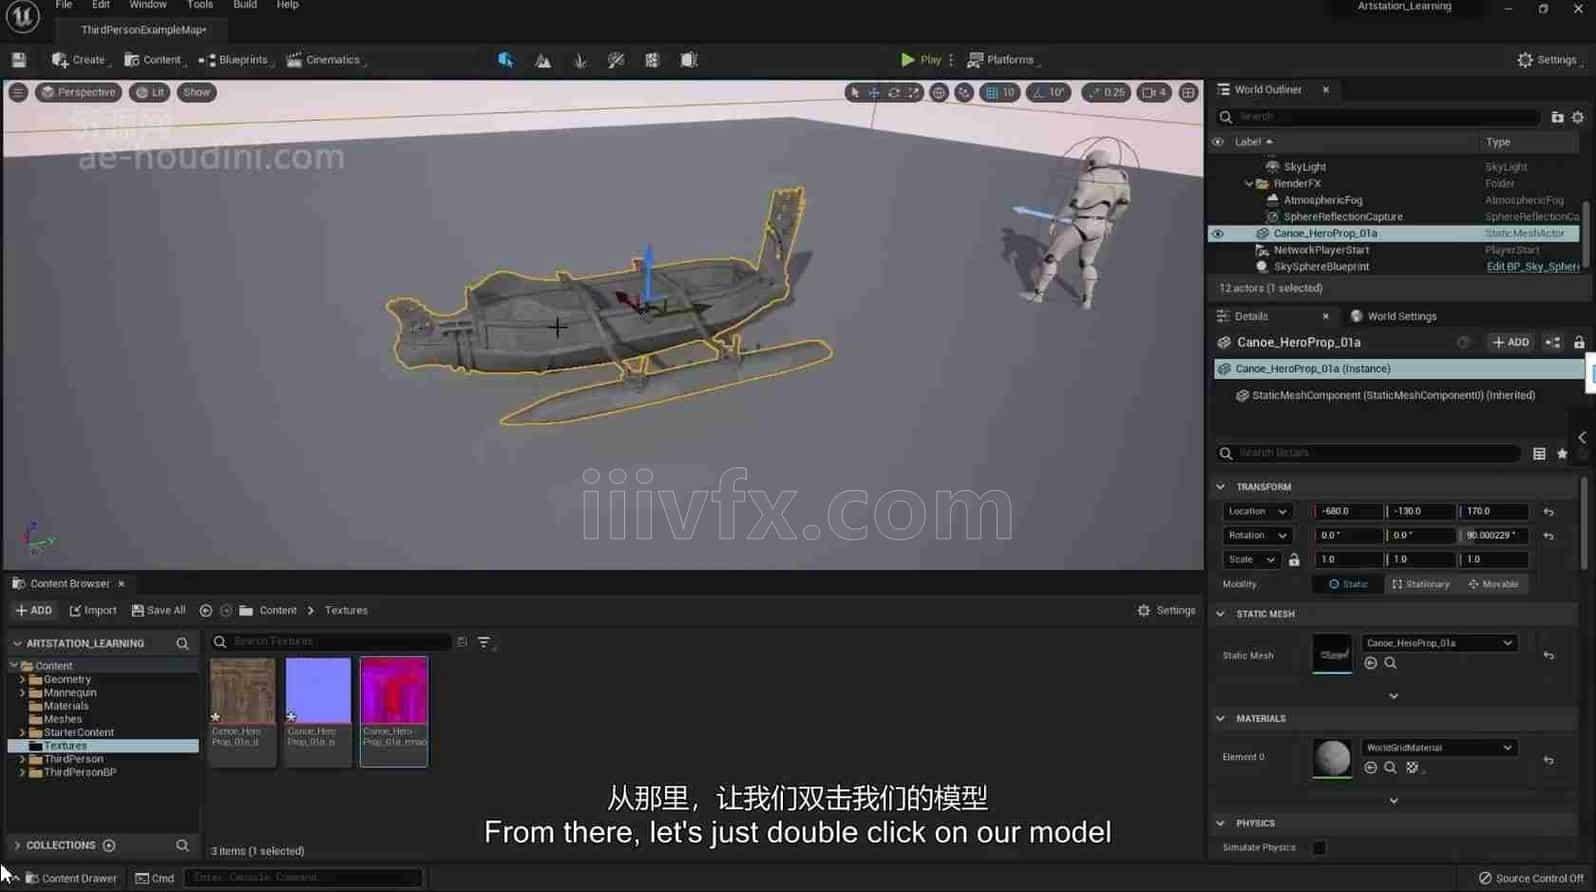
Task: Maximize or restore viewport layout icon
Action: pyautogui.click(x=1188, y=92)
